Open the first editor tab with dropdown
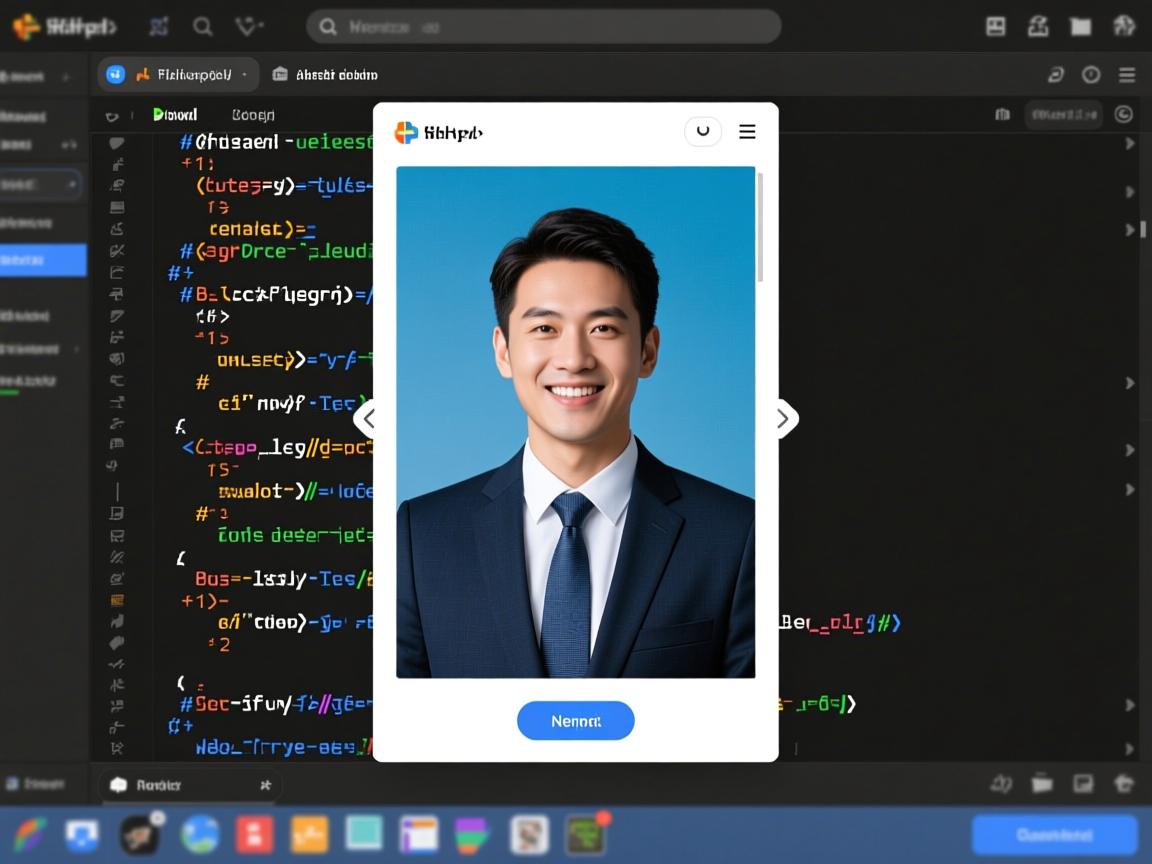Screen dimensions: 1152x864 point(179,74)
